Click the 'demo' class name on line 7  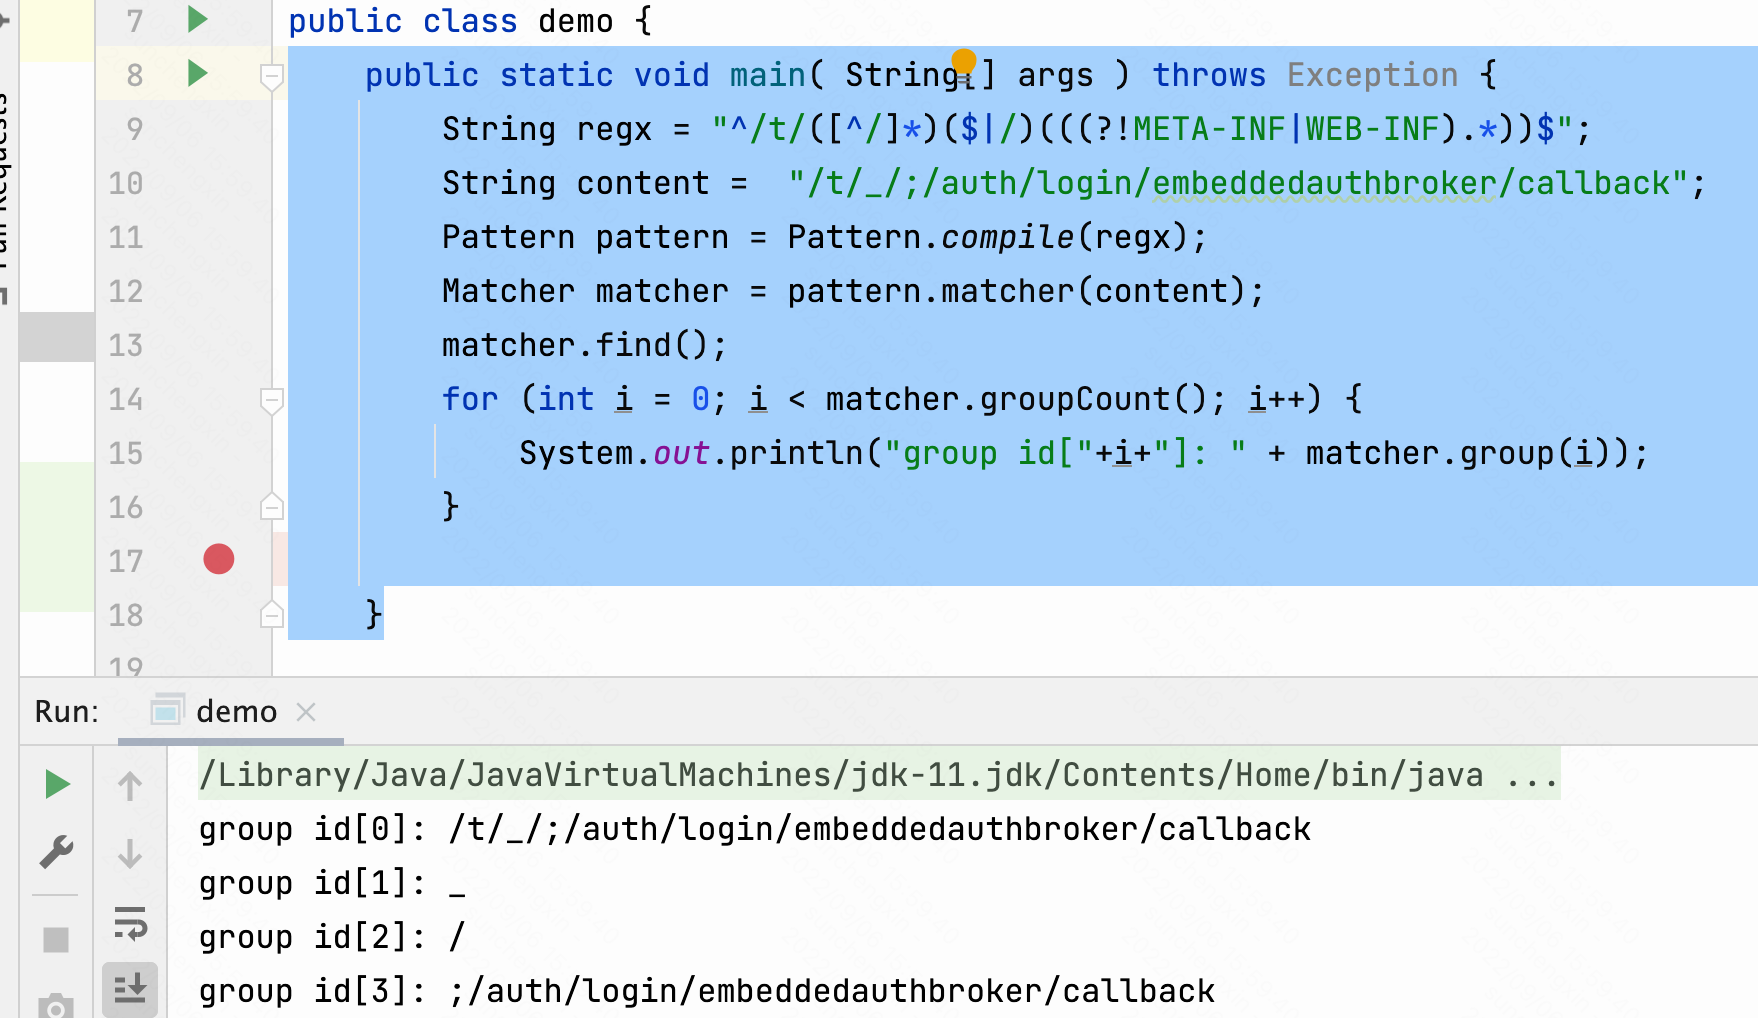[x=575, y=21]
